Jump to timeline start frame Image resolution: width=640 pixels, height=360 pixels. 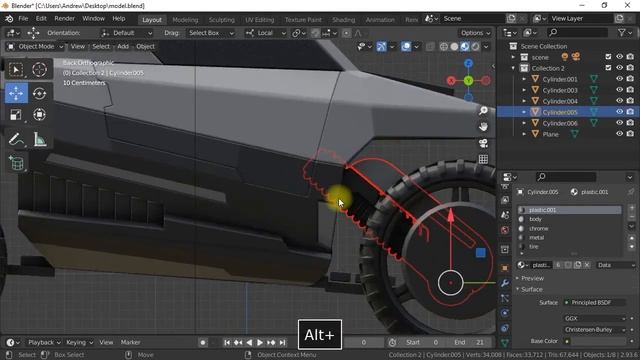227,342
